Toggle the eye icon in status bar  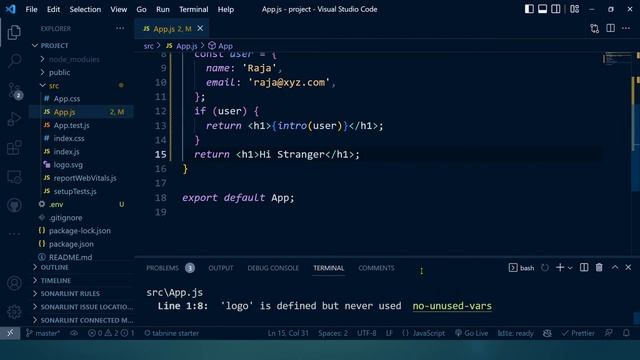pyautogui.click(x=74, y=333)
